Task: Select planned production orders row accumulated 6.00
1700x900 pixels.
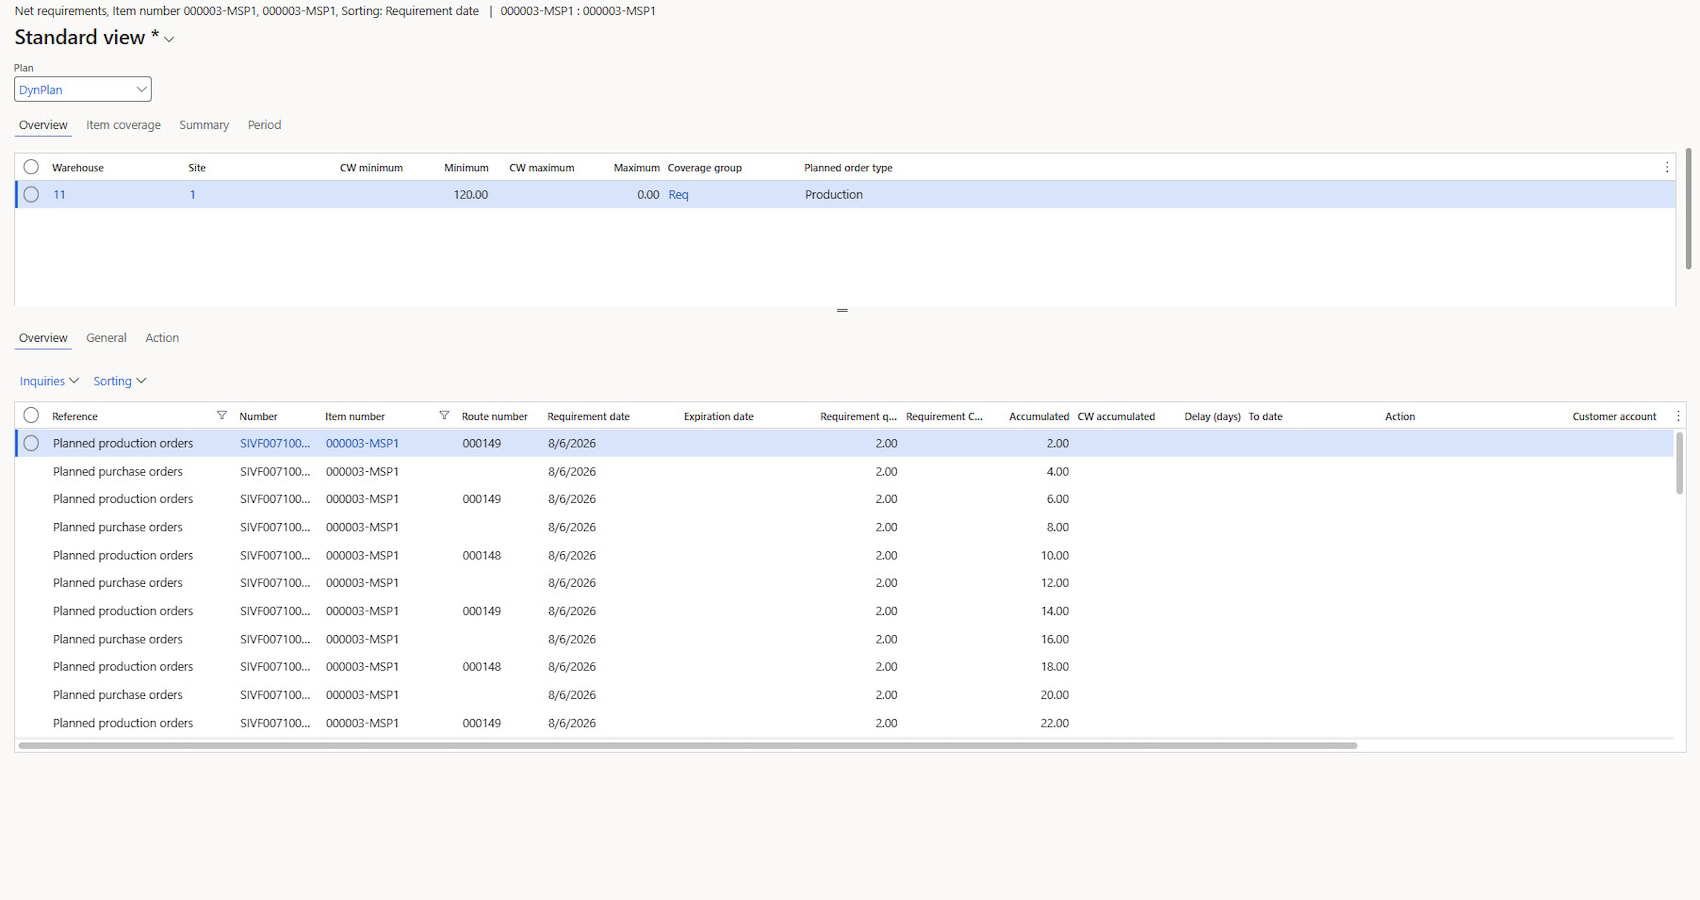Action: click(845, 499)
